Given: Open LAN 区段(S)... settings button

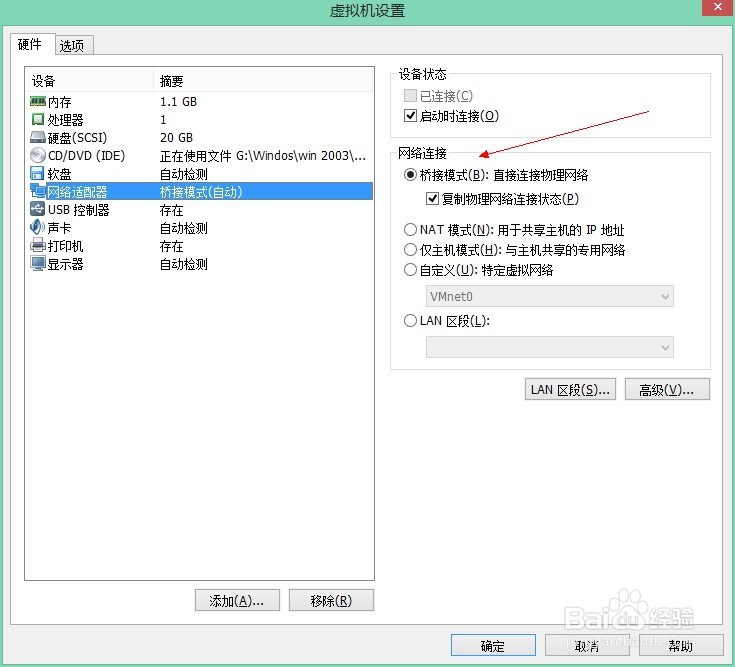Looking at the screenshot, I should point(570,390).
